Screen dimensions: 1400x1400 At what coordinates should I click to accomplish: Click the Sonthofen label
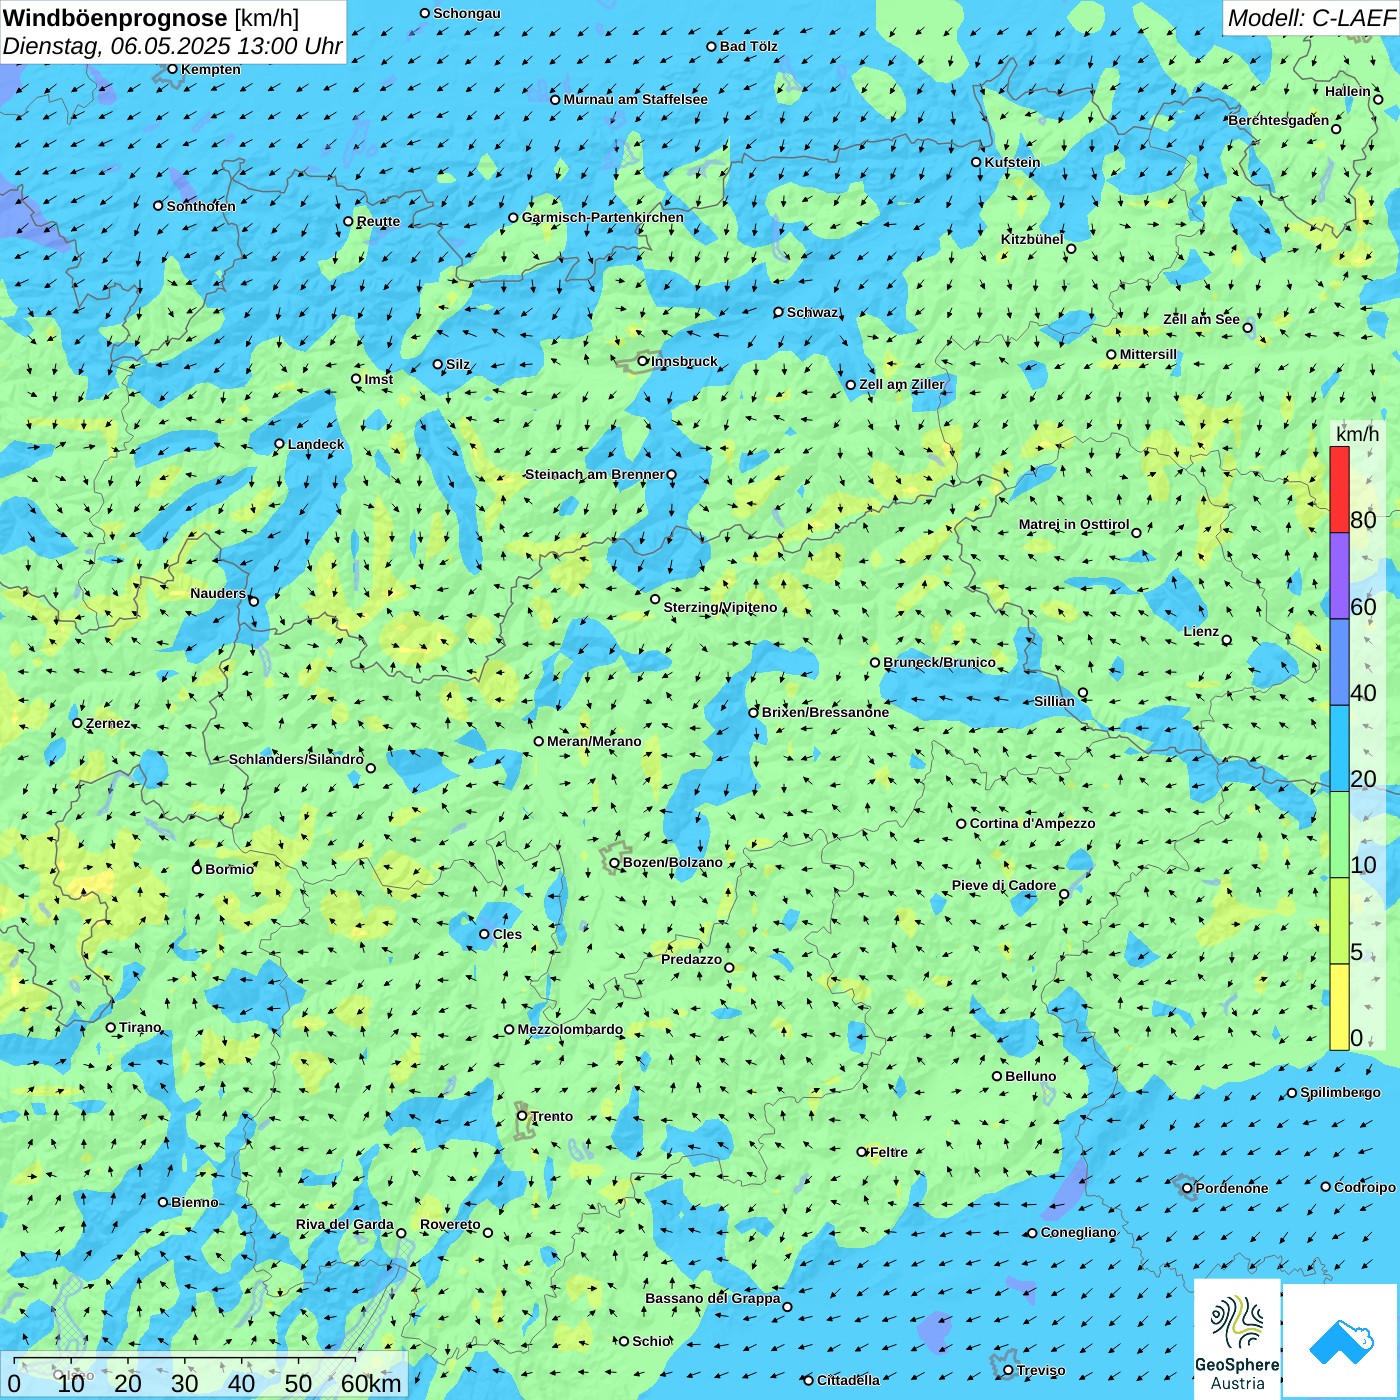(201, 206)
